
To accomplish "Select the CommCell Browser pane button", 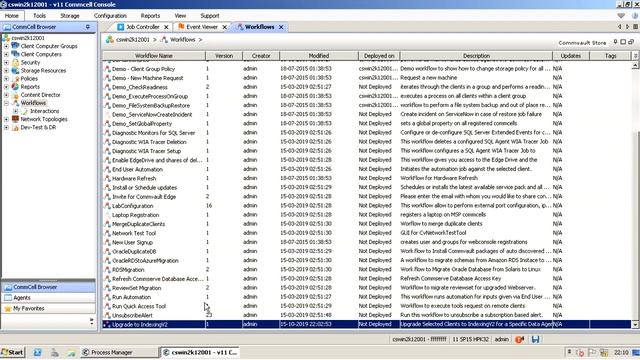I will tap(49, 287).
